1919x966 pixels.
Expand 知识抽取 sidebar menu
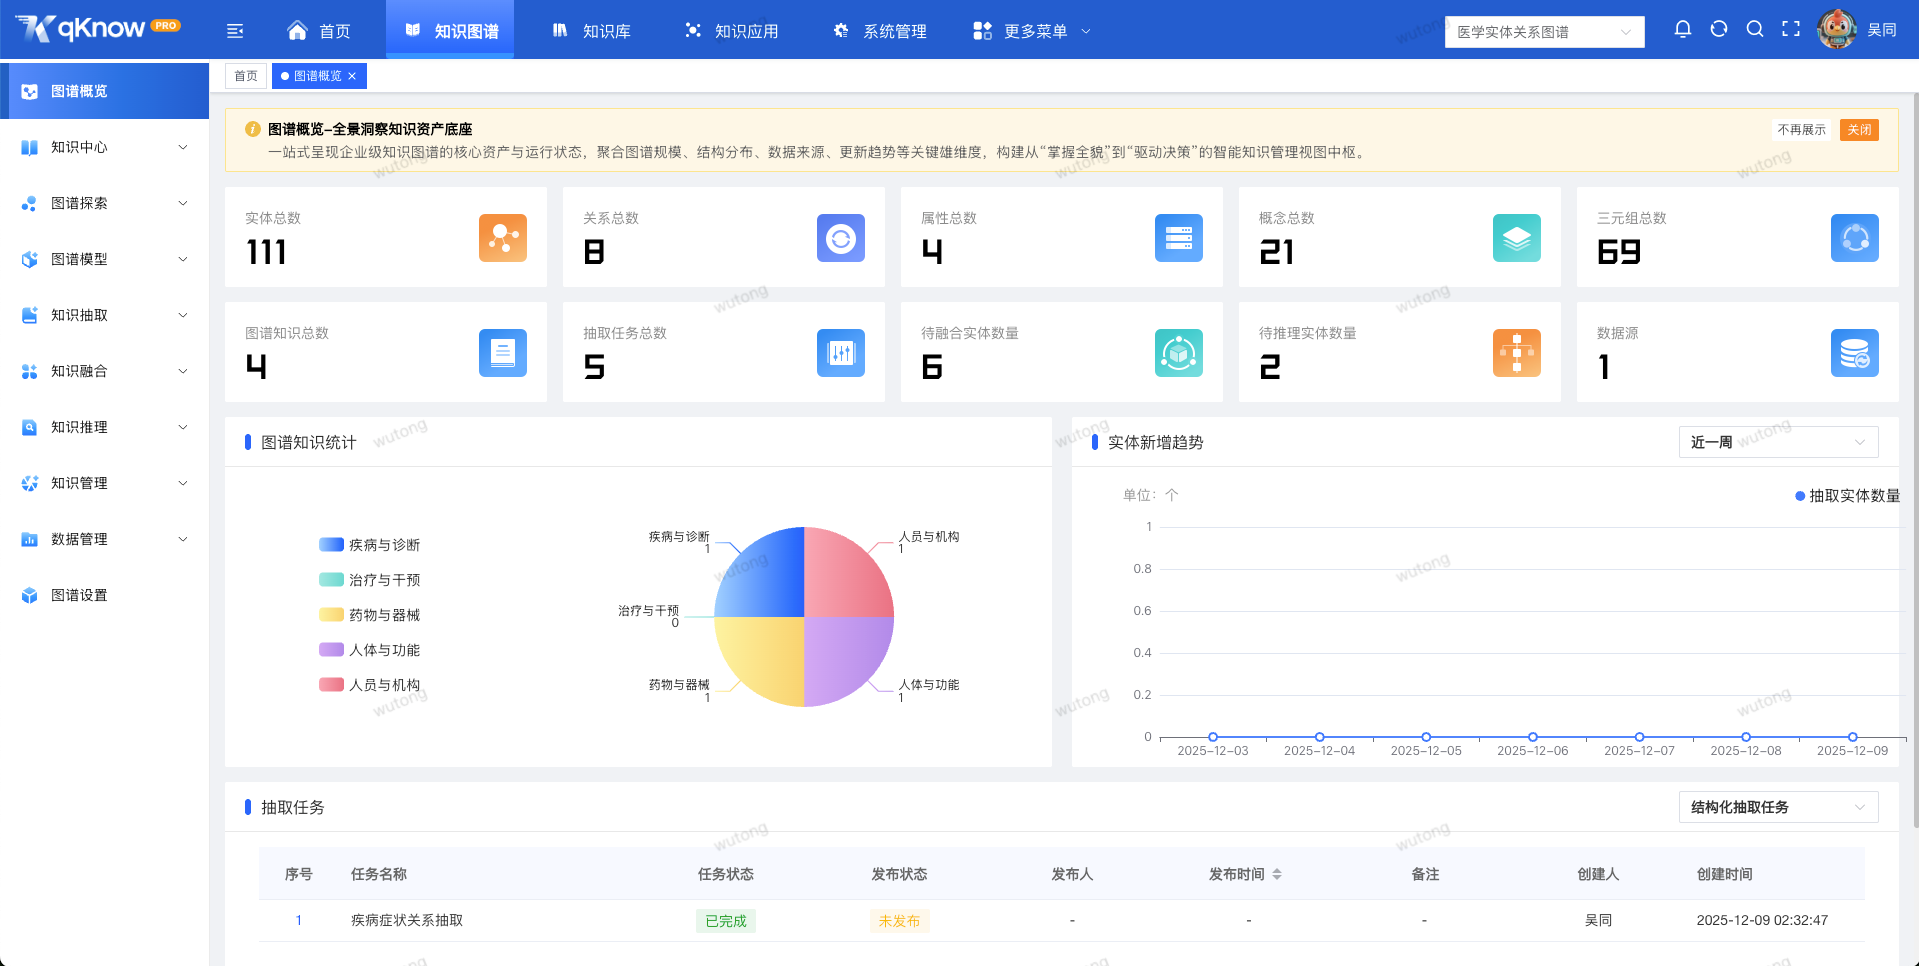(x=105, y=315)
